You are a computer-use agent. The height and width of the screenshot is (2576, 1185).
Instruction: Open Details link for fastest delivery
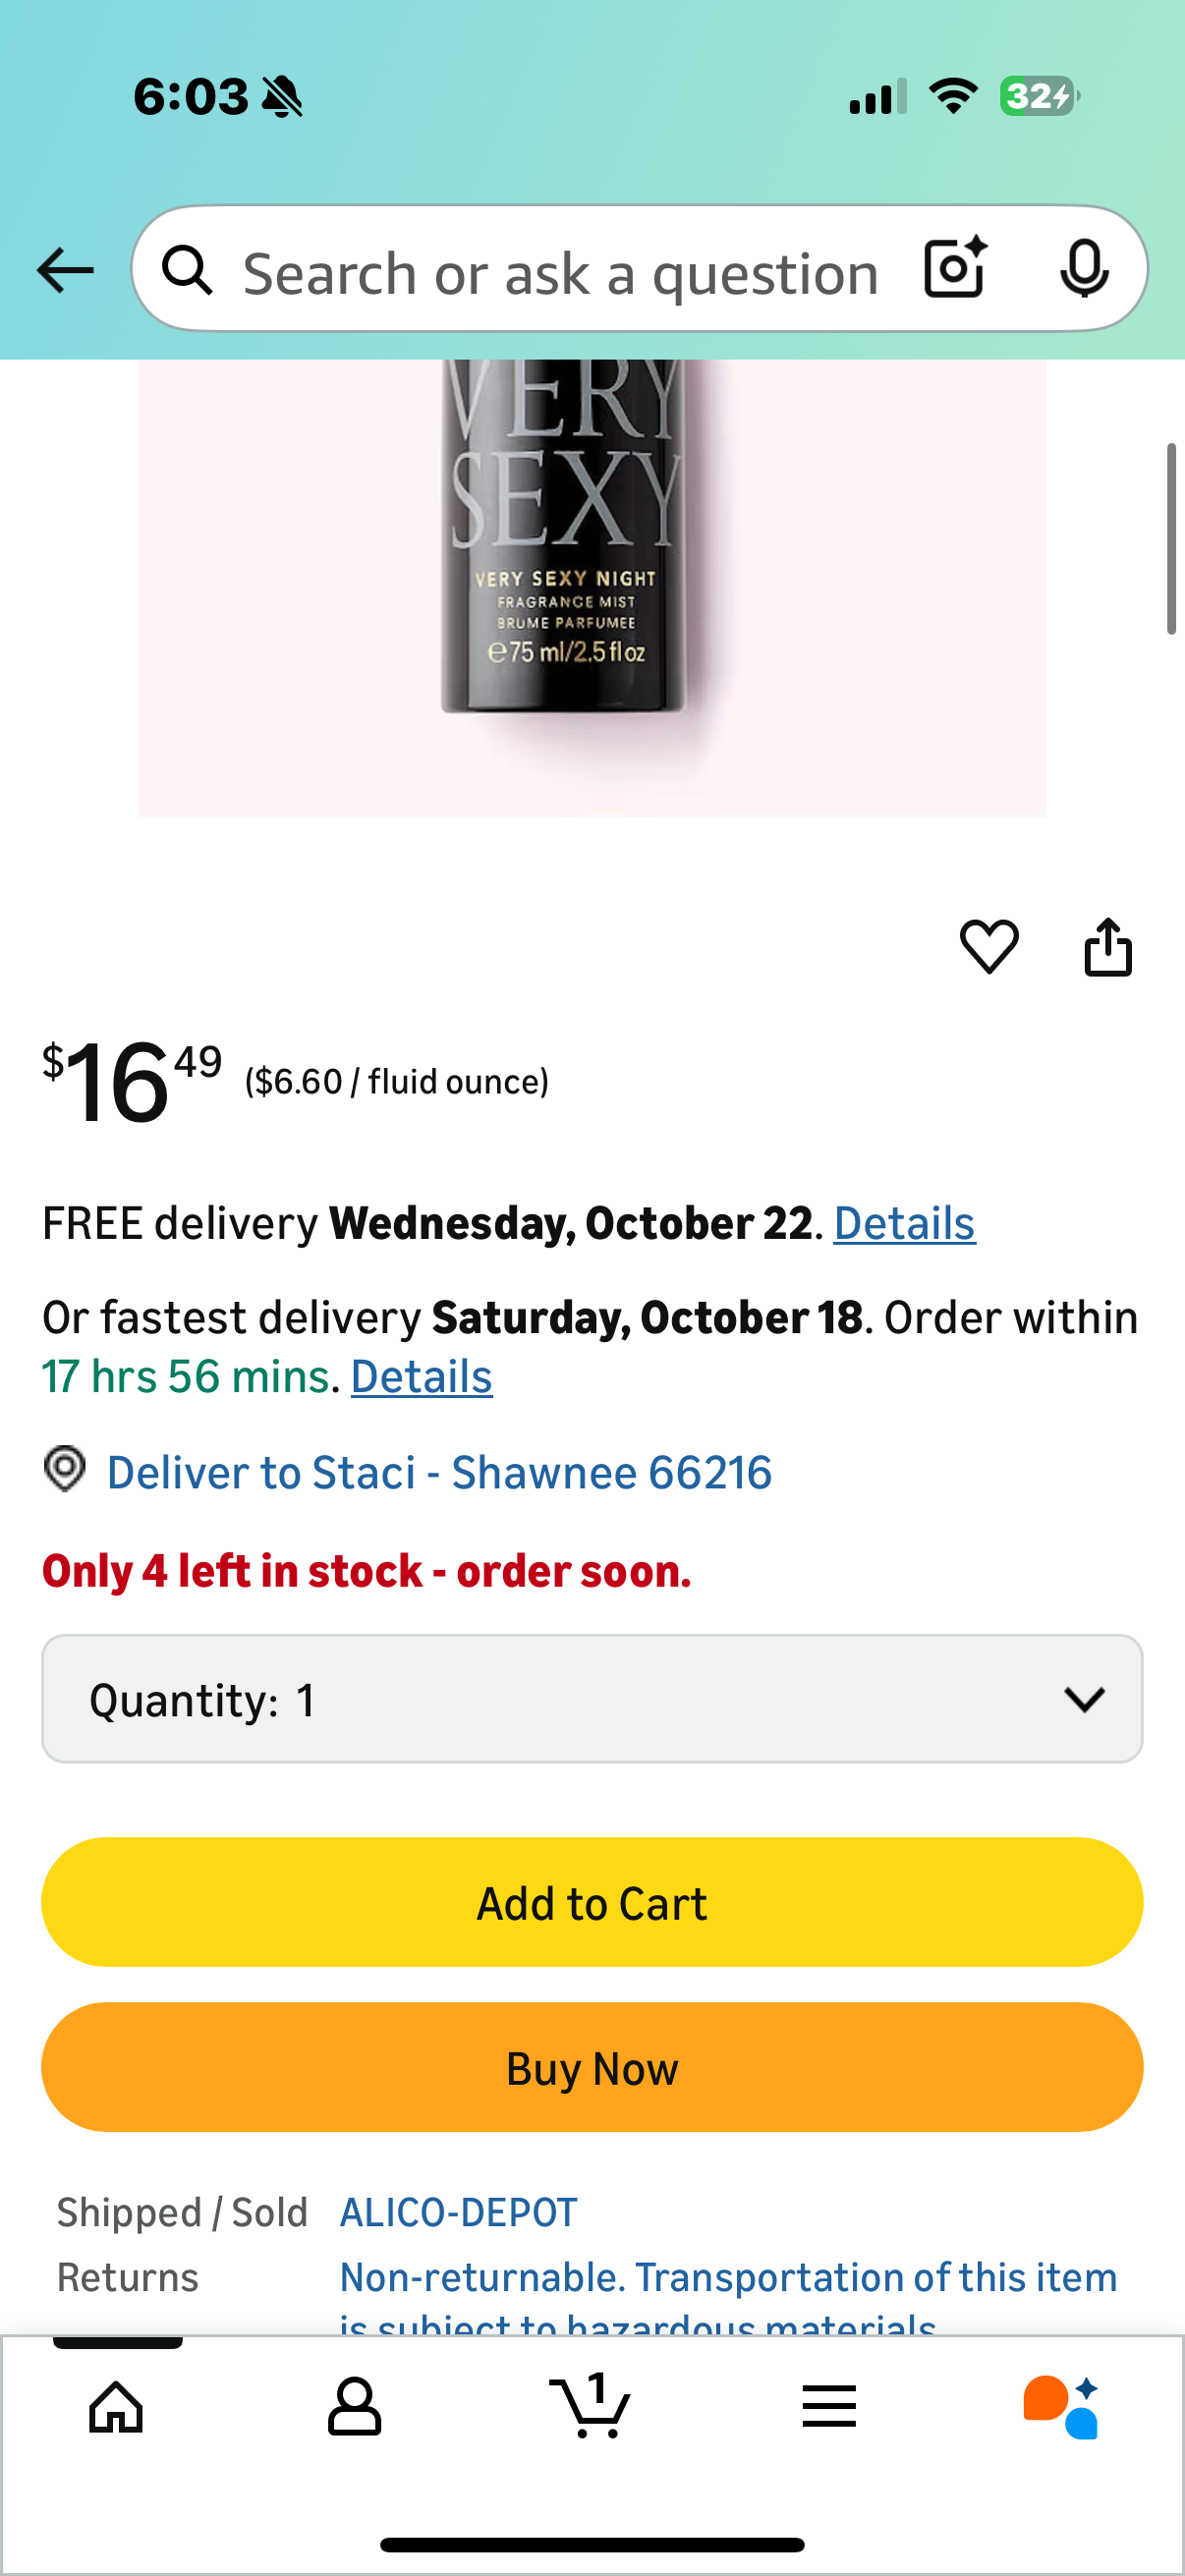click(x=421, y=1377)
